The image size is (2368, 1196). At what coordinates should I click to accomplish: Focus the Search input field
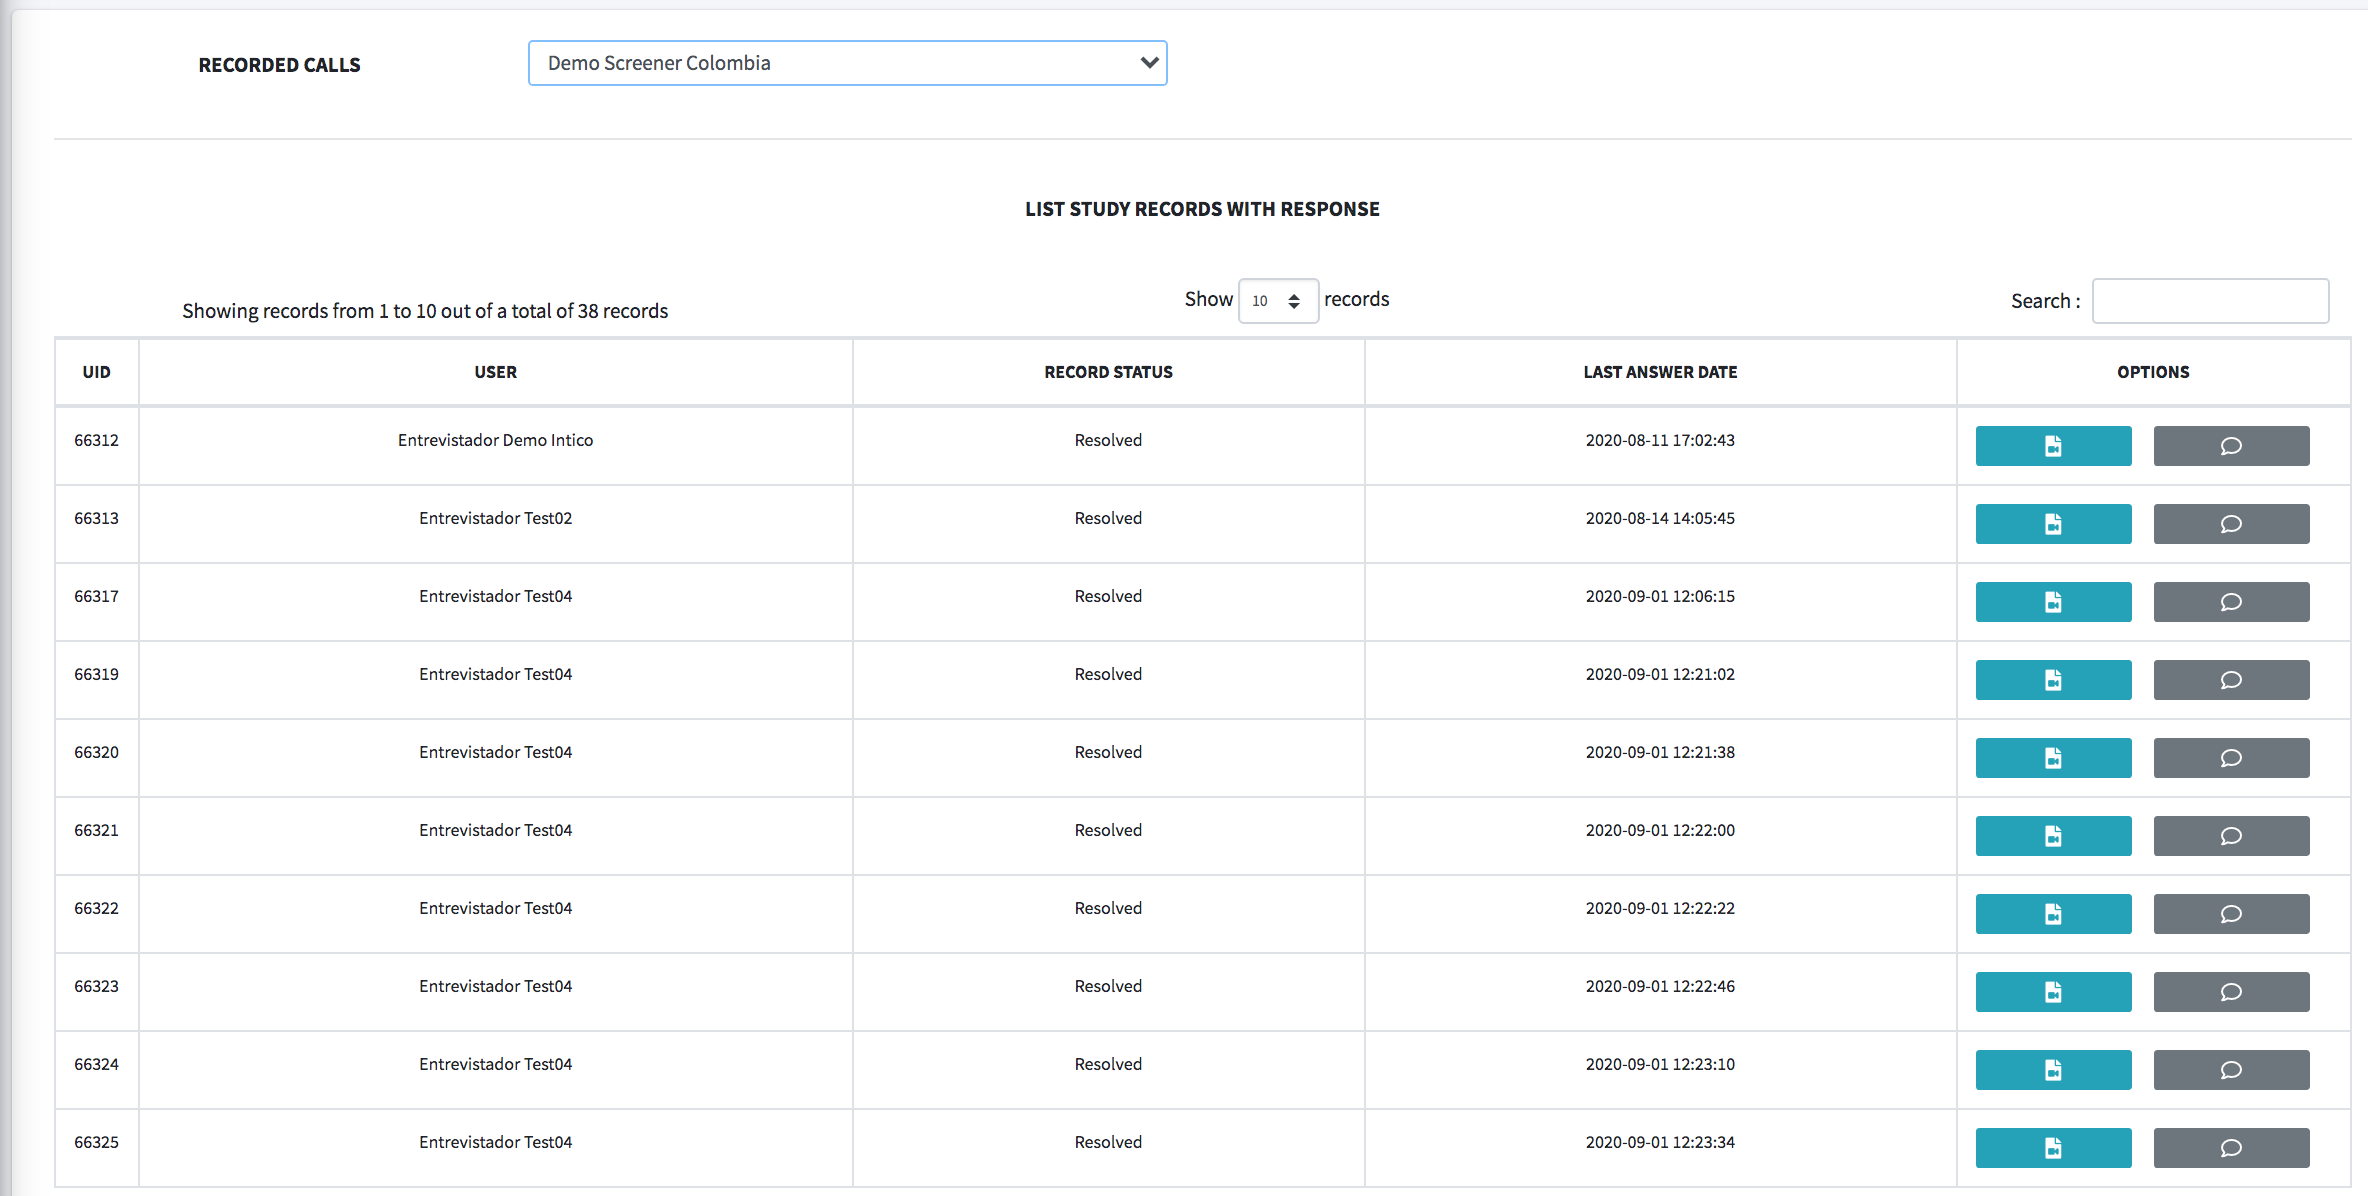point(2210,301)
